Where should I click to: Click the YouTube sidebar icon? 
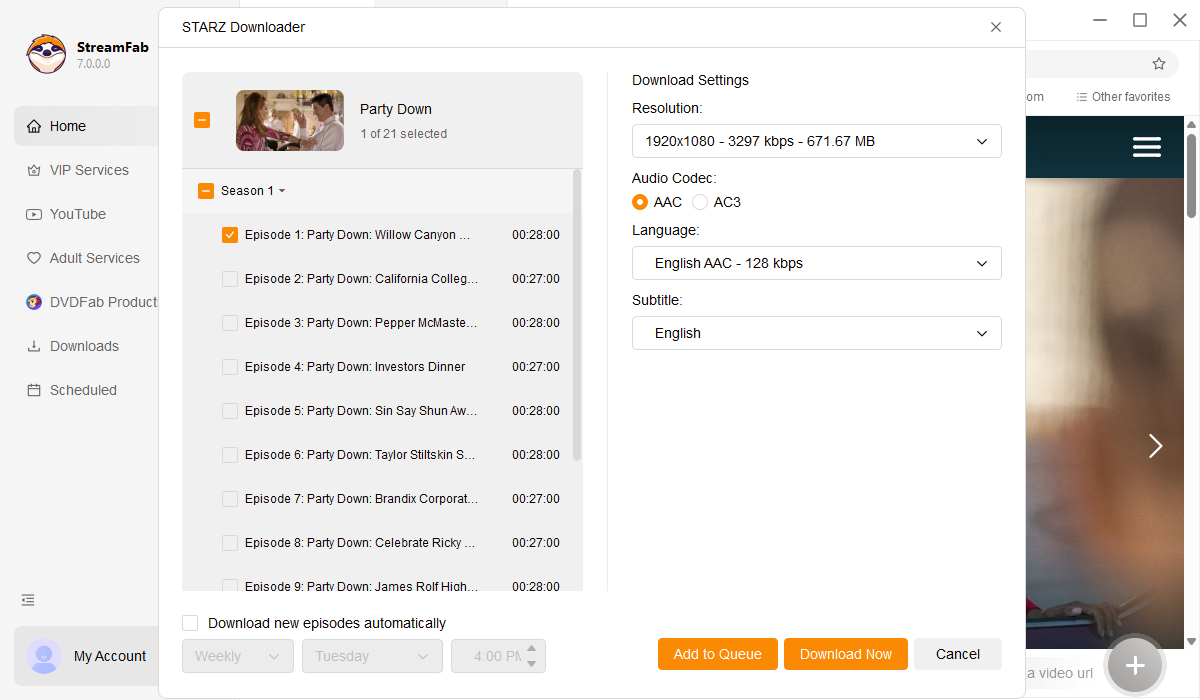34,214
